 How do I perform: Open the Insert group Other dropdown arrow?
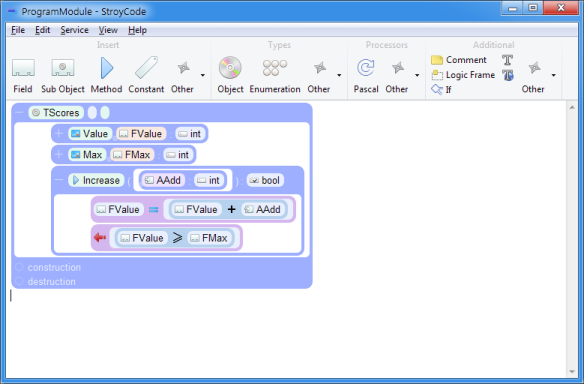pyautogui.click(x=203, y=76)
